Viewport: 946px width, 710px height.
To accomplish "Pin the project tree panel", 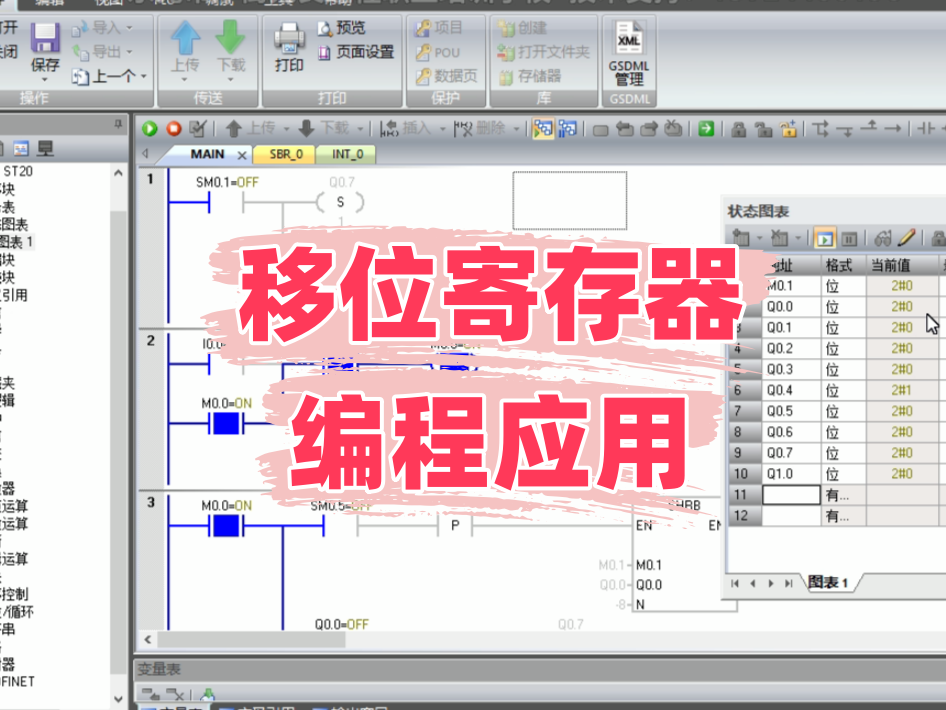I will tap(118, 124).
